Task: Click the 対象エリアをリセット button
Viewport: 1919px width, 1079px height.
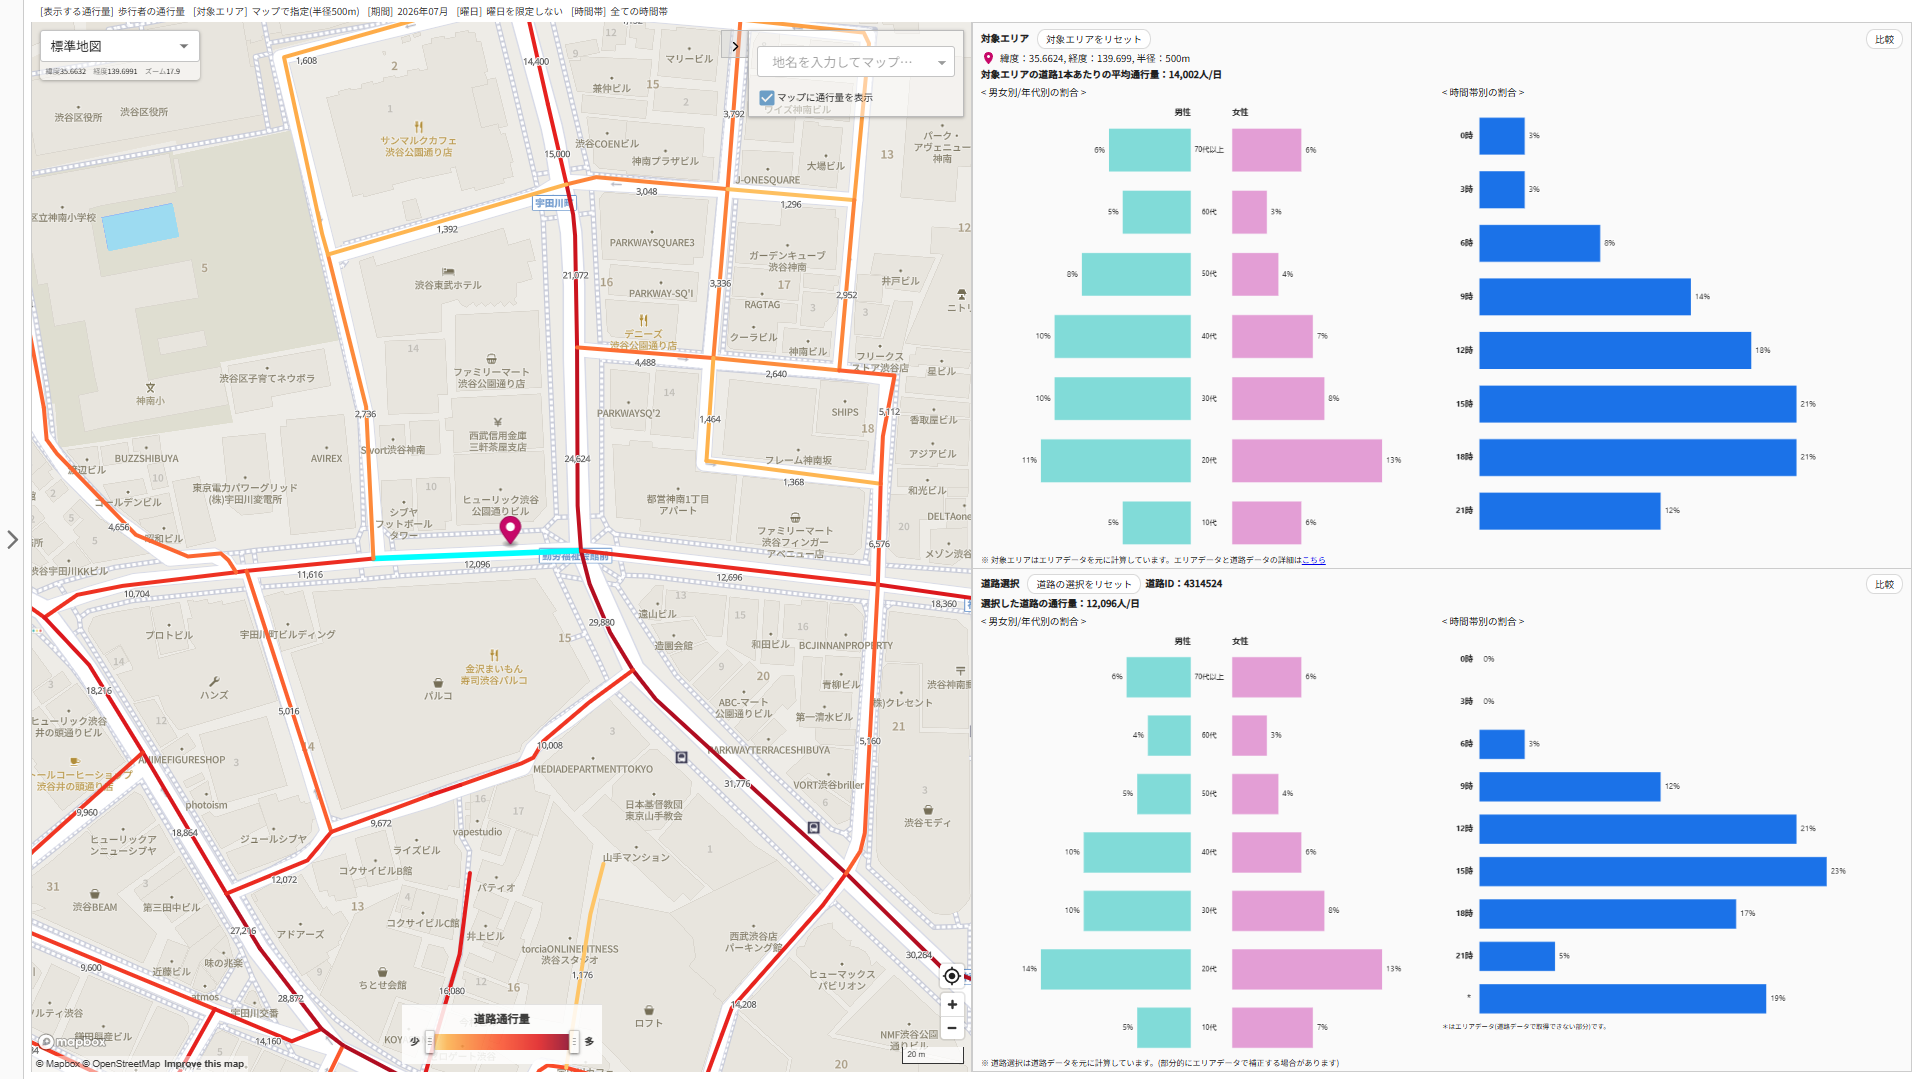Action: pyautogui.click(x=1093, y=40)
